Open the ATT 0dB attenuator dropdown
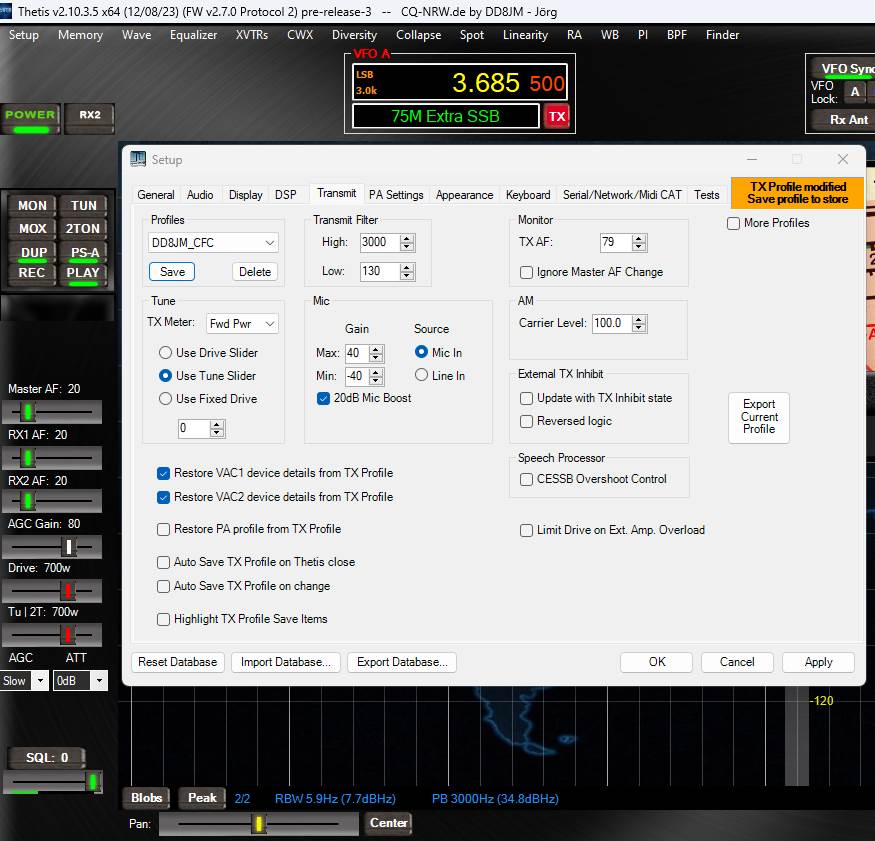Screen dimensions: 875x841 80,681
